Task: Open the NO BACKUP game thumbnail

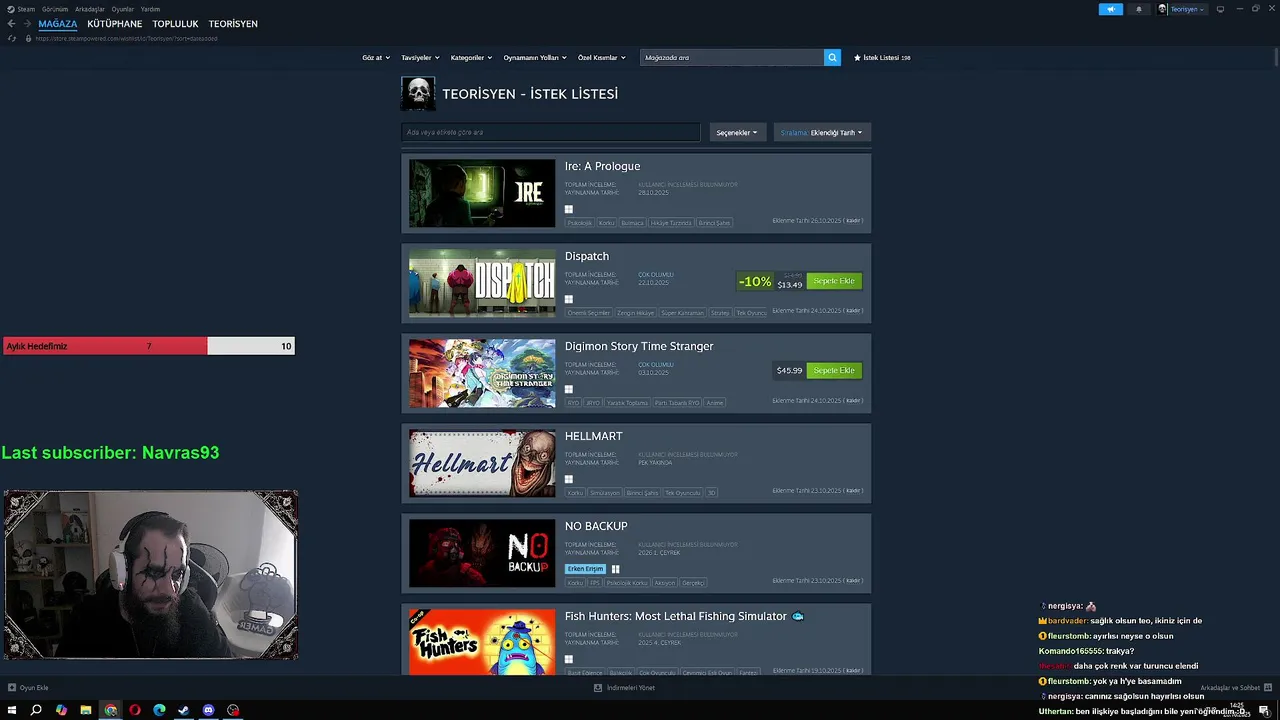Action: [x=482, y=553]
